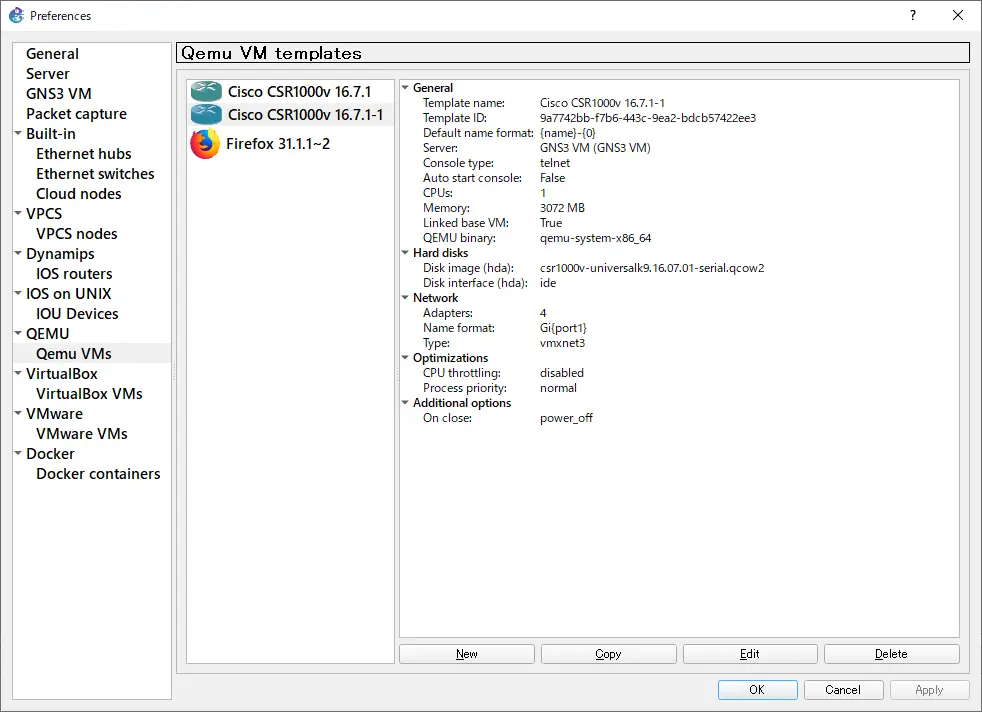Click the Memory value 3072 MB
The width and height of the screenshot is (982, 712).
[x=562, y=208]
